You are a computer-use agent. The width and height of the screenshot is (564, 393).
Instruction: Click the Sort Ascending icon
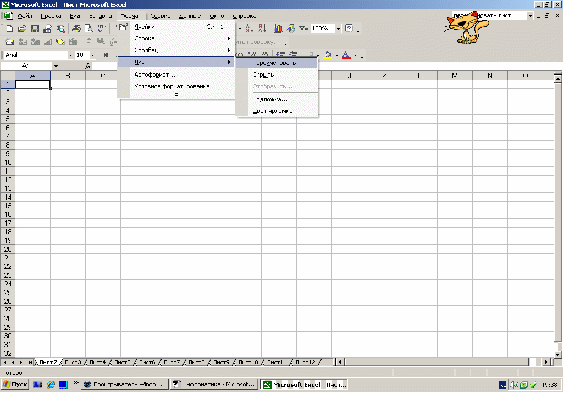249,28
